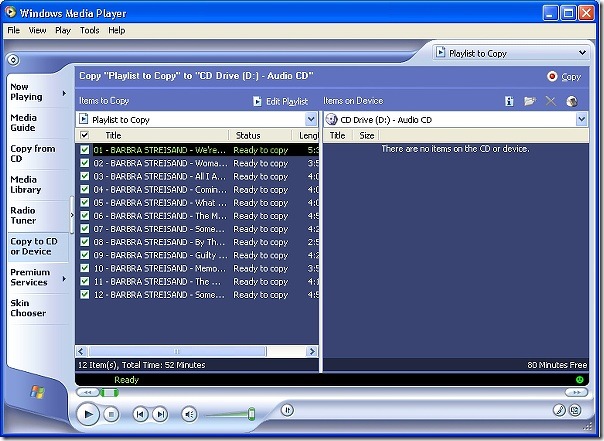The height and width of the screenshot is (441, 604).
Task: Click the scroll left arrow in track list
Action: 81,351
